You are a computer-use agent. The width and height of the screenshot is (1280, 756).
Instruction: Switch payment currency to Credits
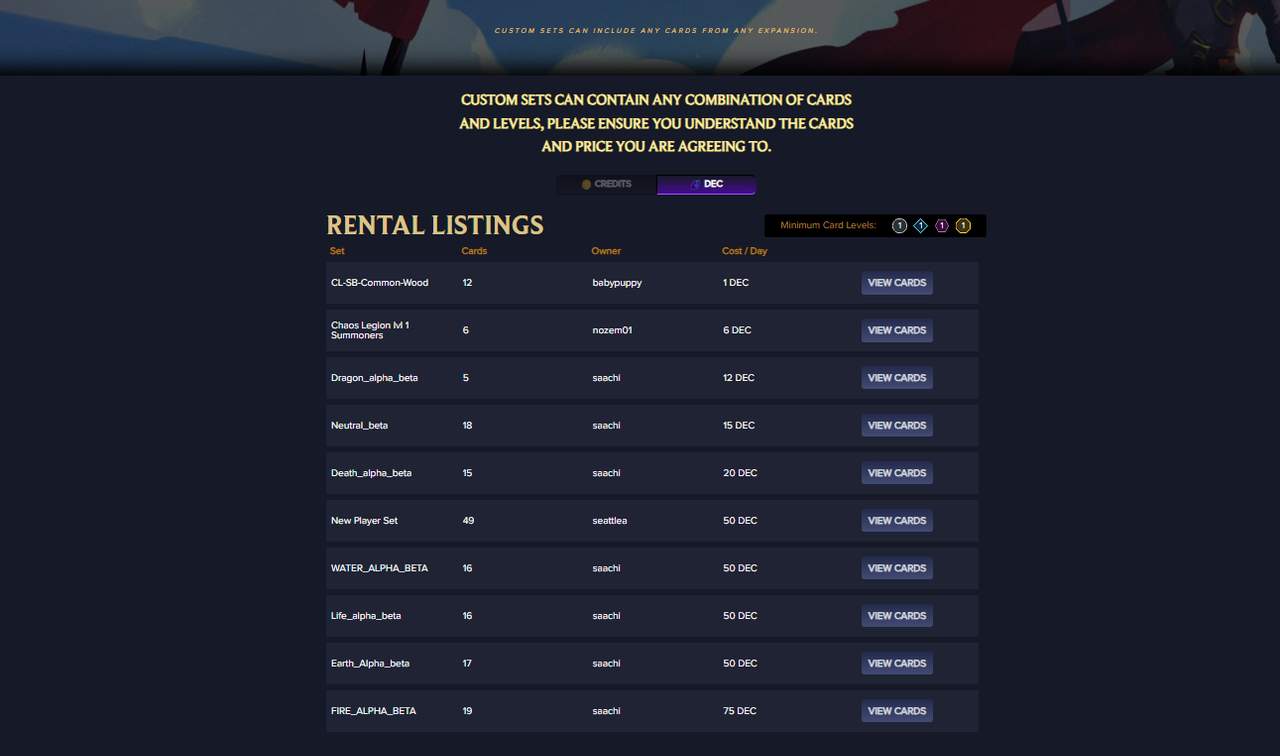[x=606, y=185]
